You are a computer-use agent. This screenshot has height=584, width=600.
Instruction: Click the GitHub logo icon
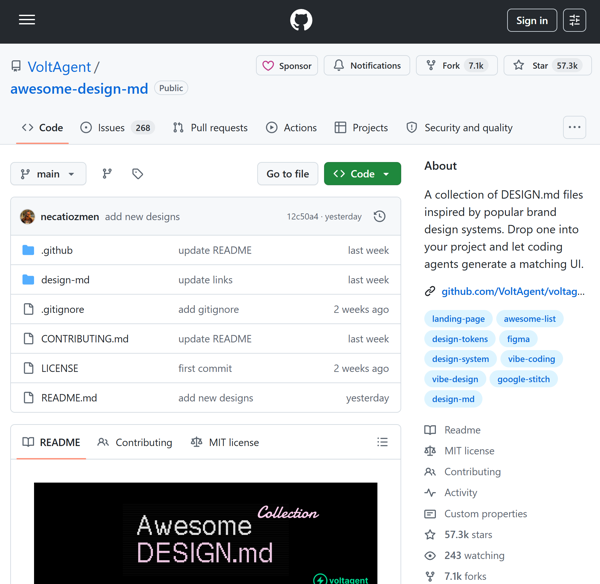(300, 20)
